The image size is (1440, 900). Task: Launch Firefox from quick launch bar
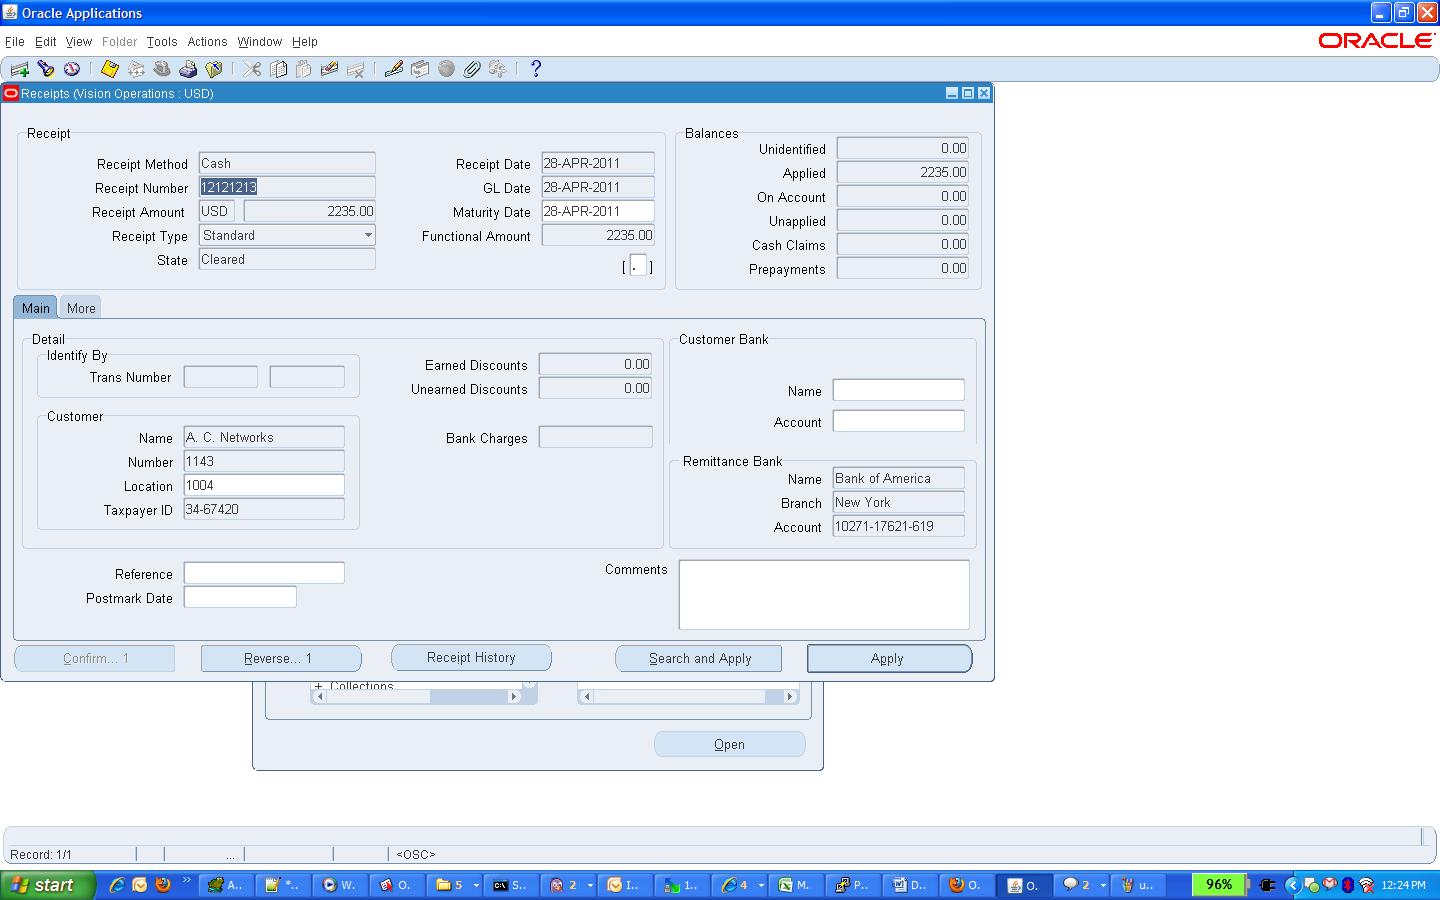click(x=162, y=885)
